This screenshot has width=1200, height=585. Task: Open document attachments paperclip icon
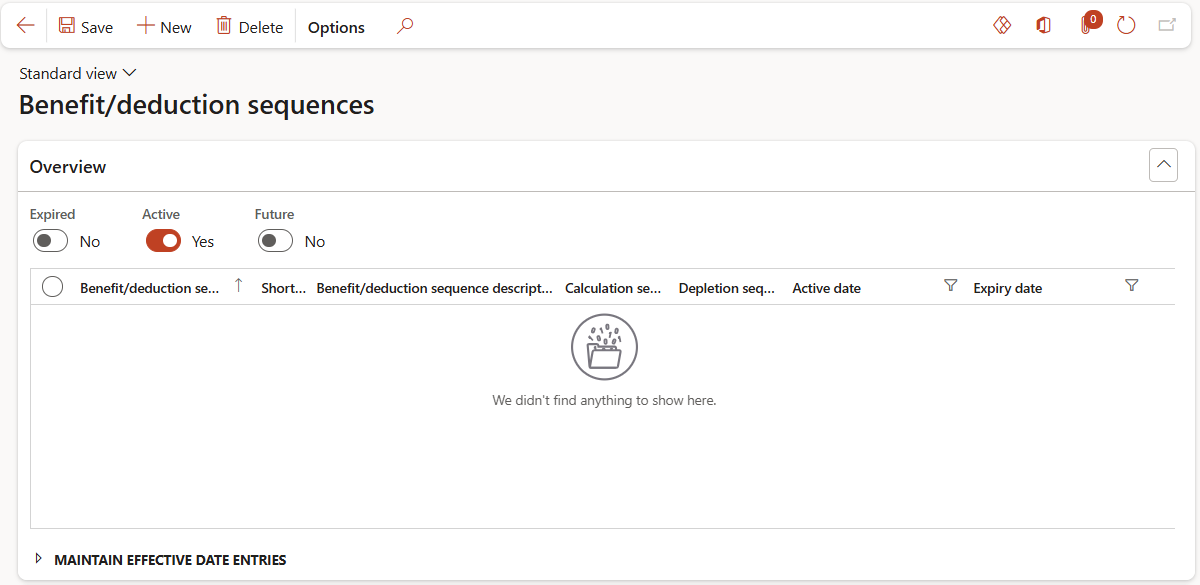click(1086, 26)
